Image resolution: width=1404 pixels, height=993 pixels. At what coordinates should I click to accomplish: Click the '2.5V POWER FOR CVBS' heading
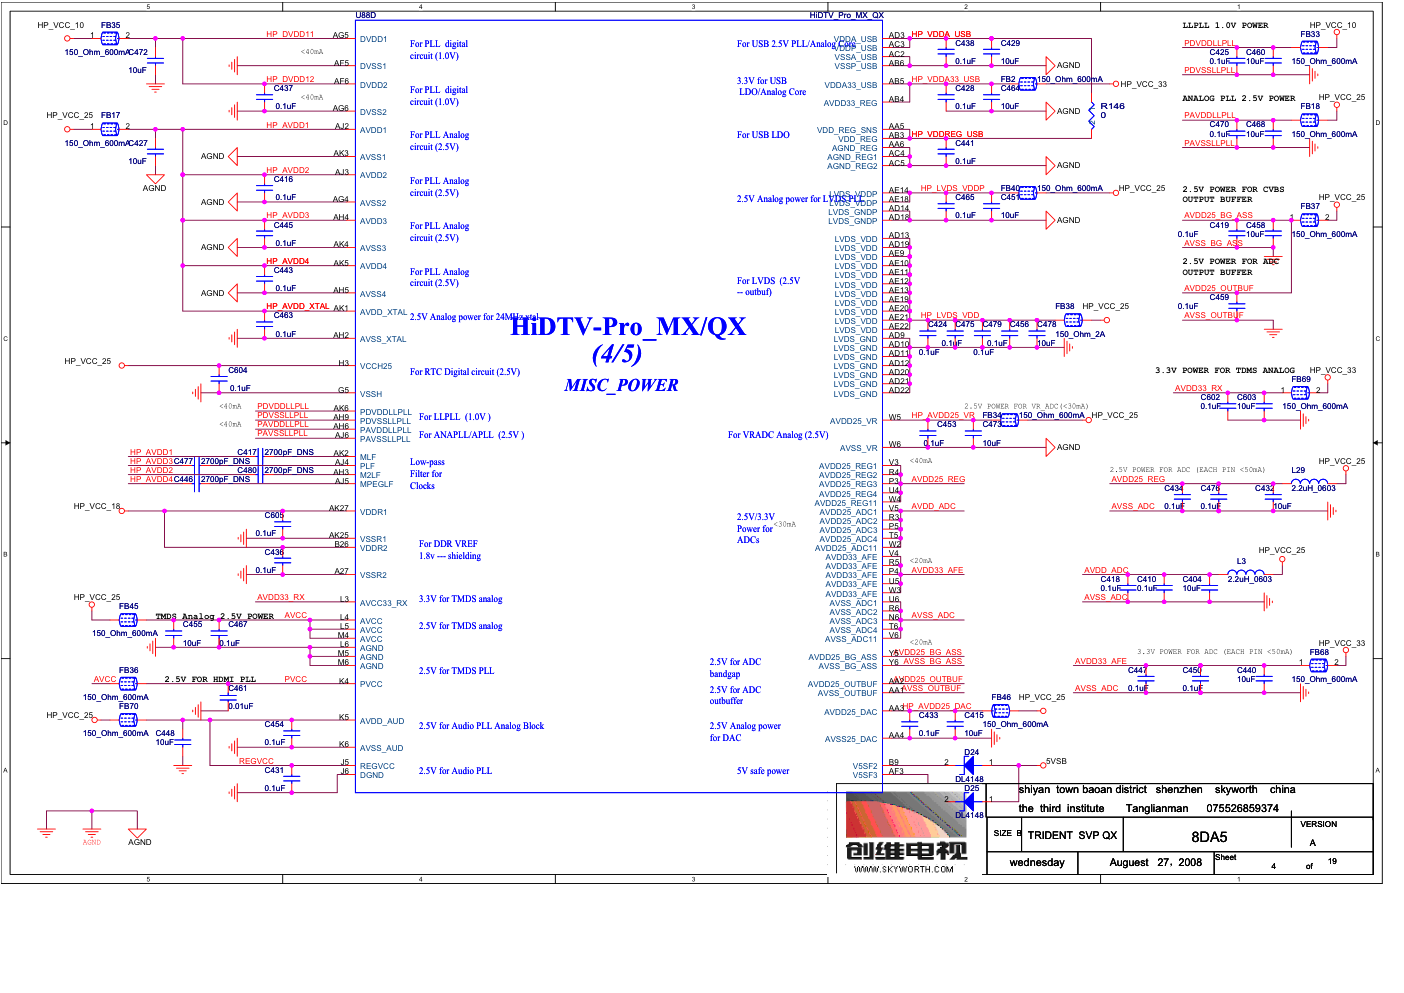point(1233,189)
